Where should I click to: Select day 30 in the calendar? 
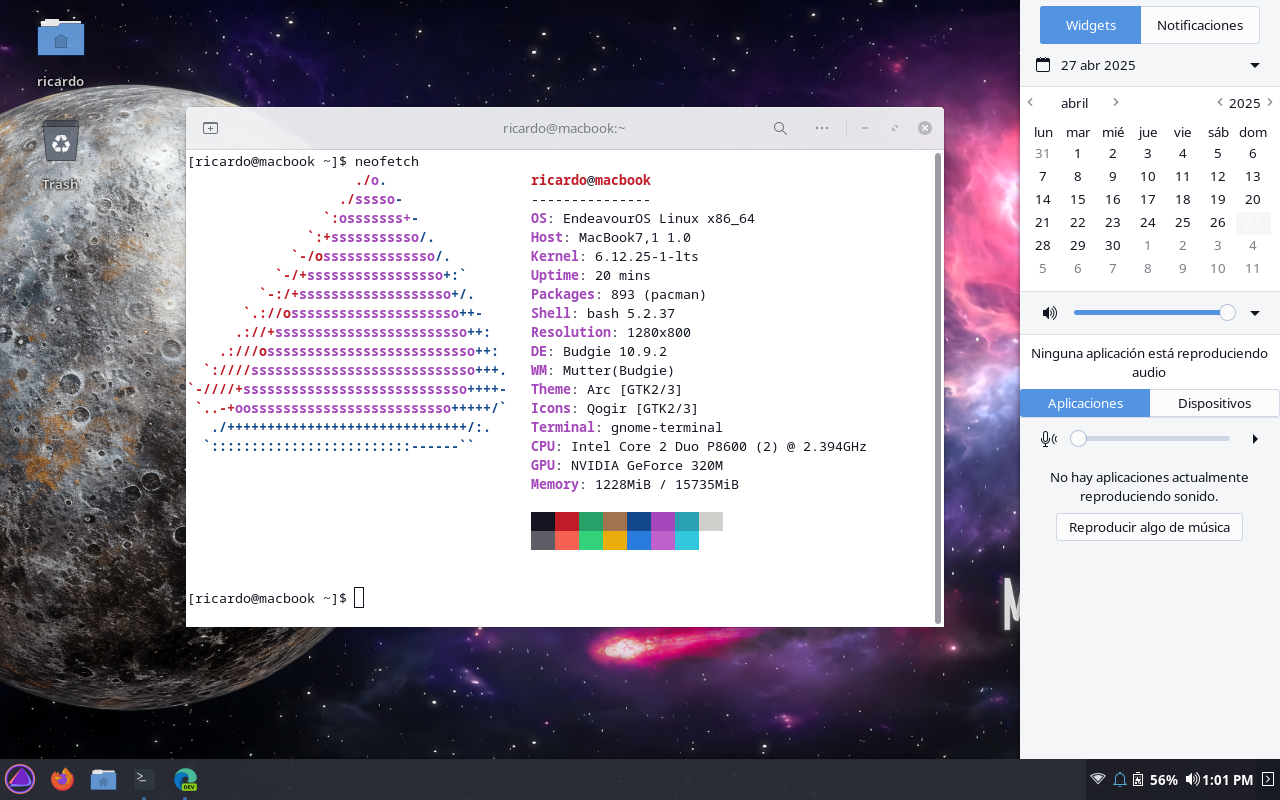[x=1113, y=245]
